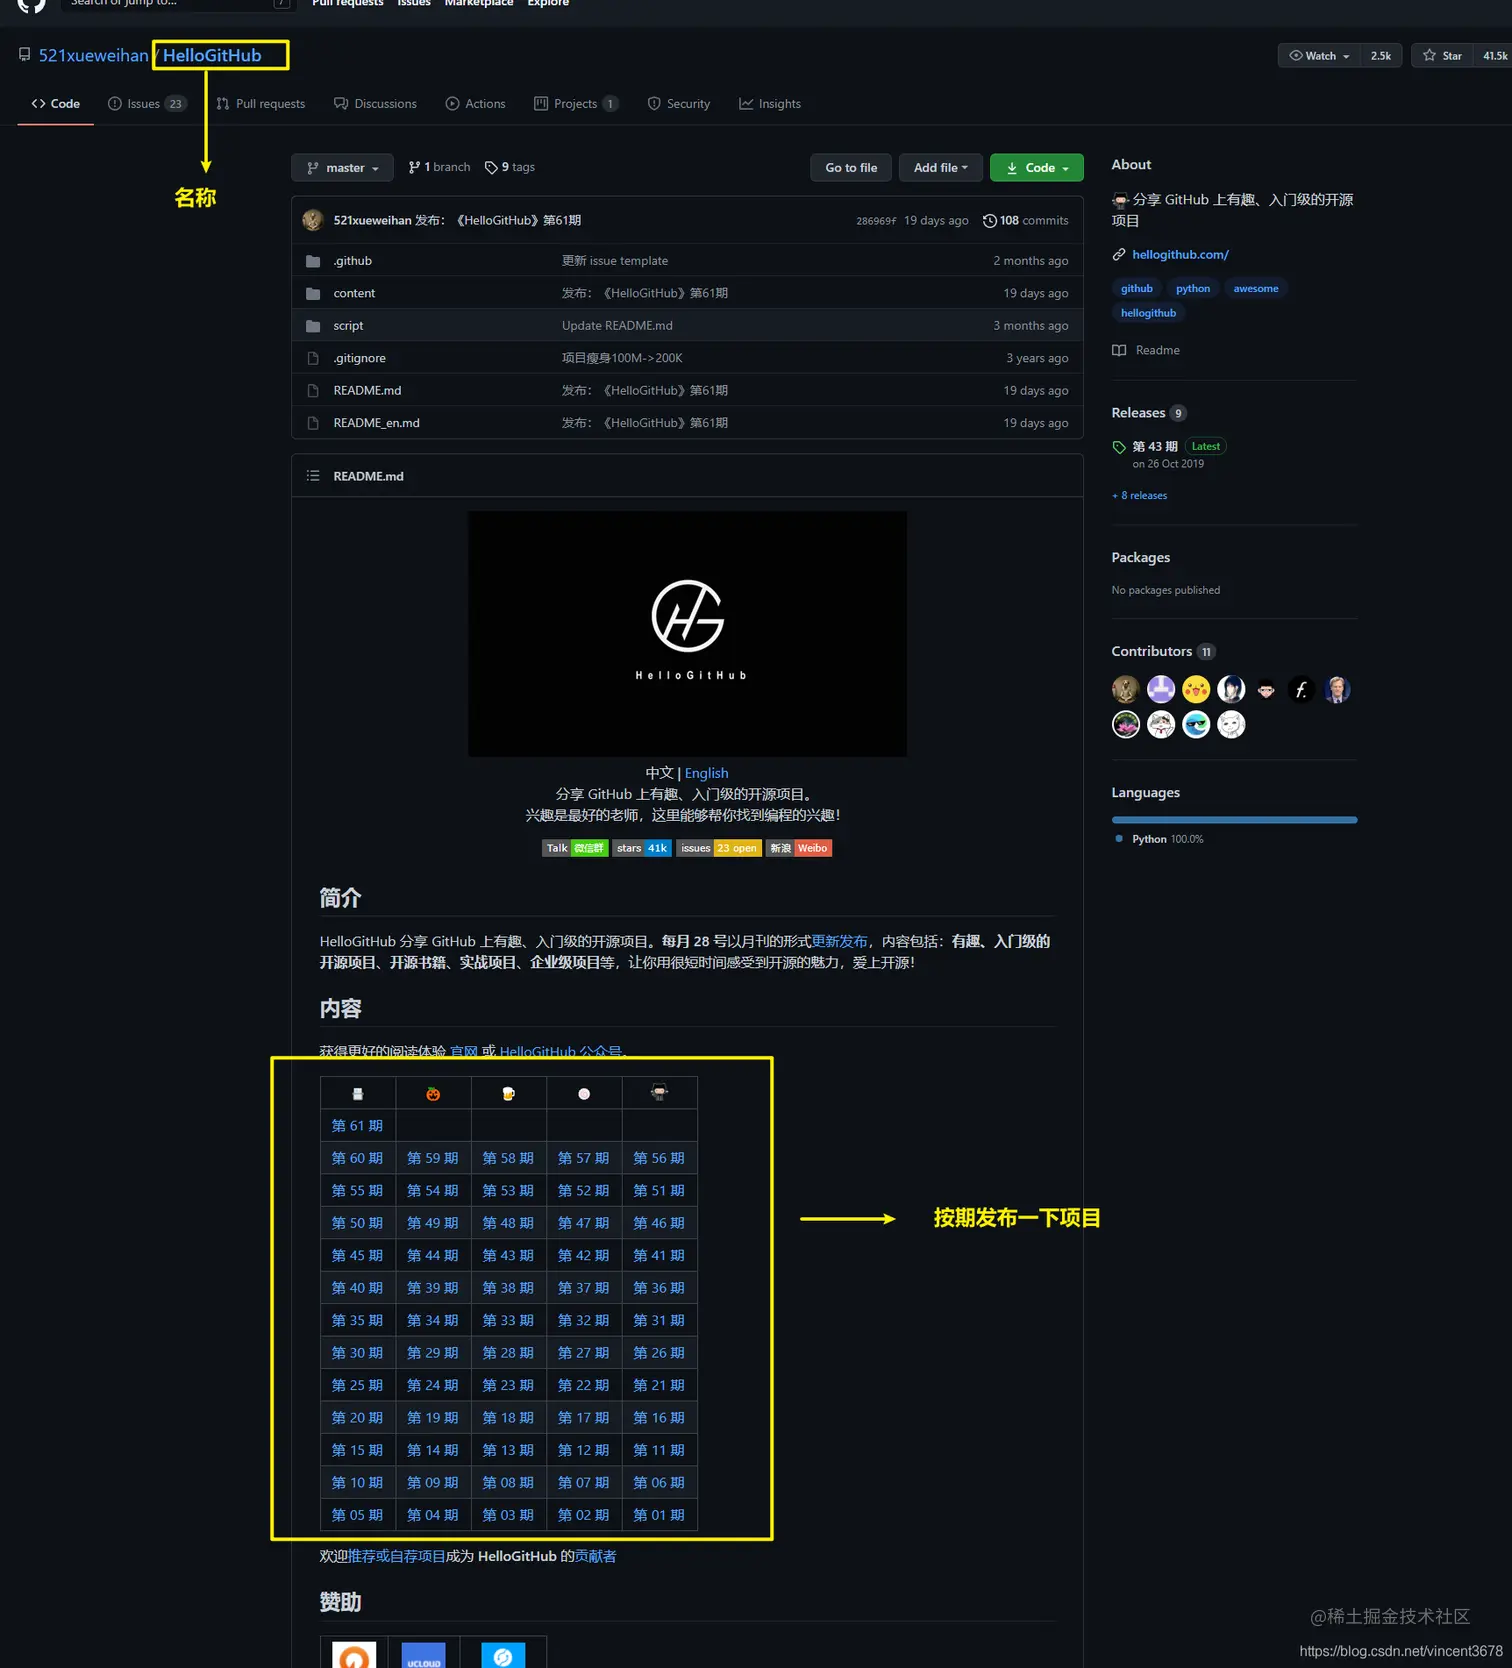Image resolution: width=1512 pixels, height=1668 pixels.
Task: Open the 第 43 期 latest release
Action: point(1155,447)
